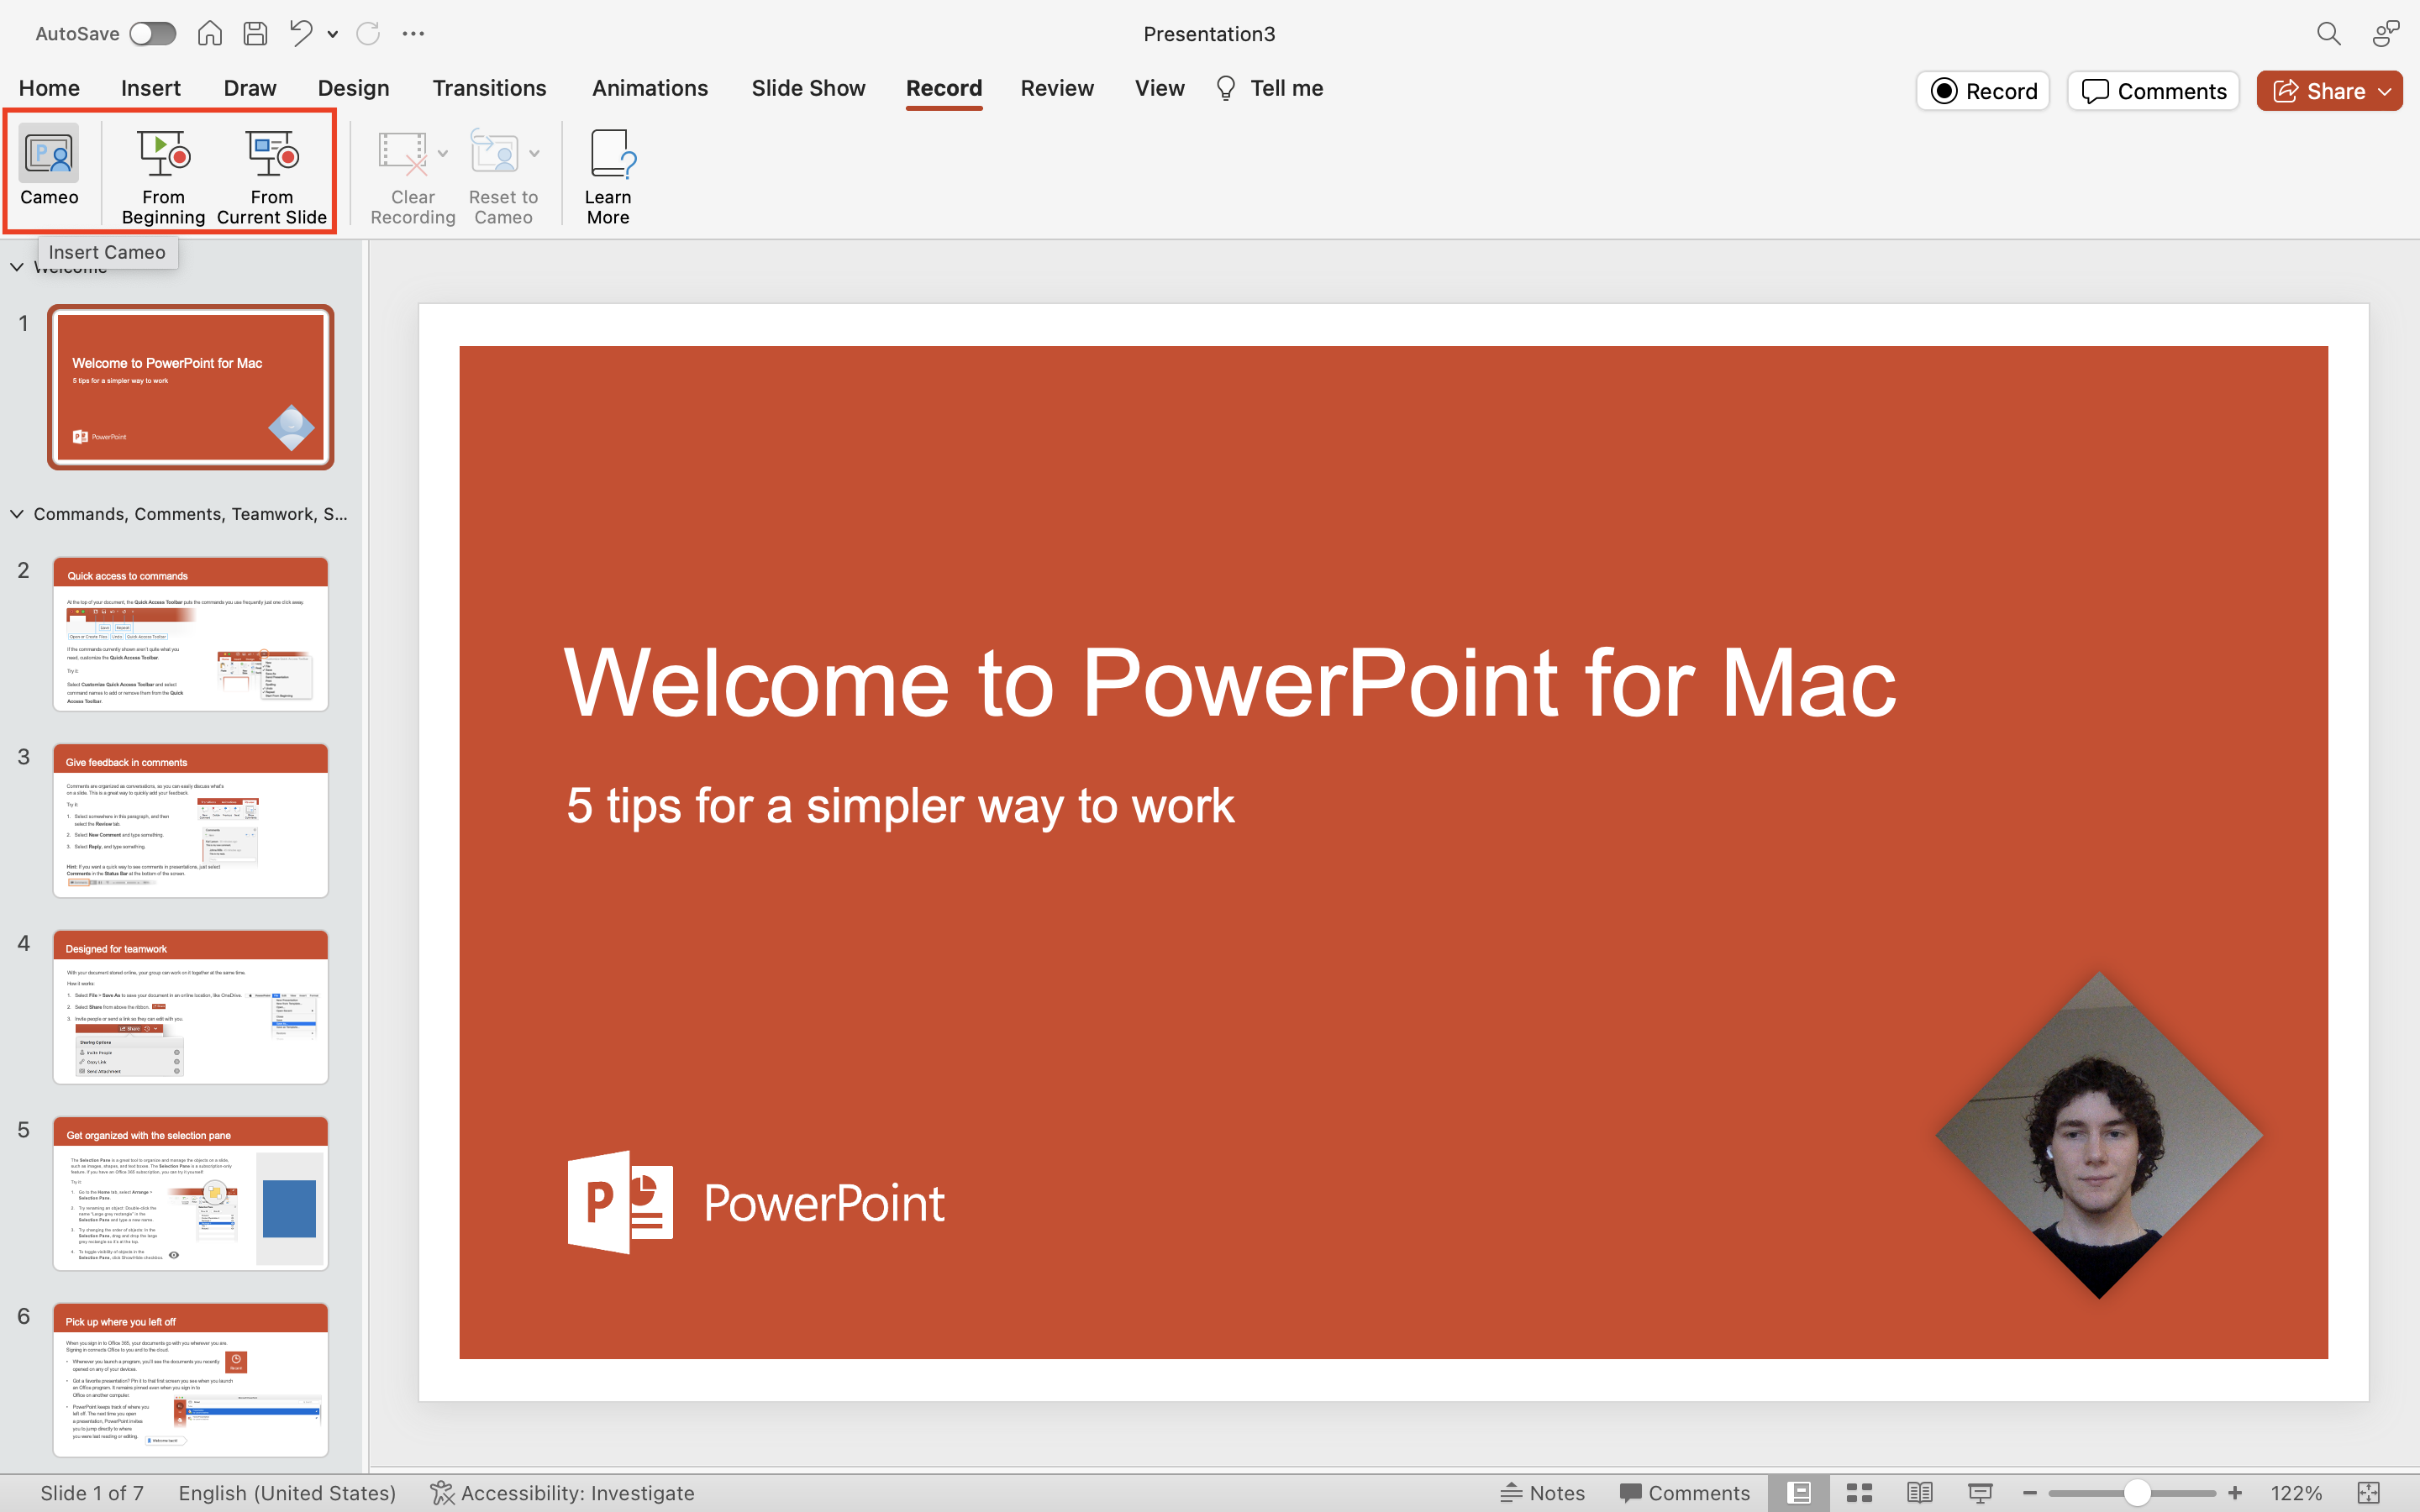Expand the Welcome slides group
The height and width of the screenshot is (1512, 2420).
click(16, 266)
